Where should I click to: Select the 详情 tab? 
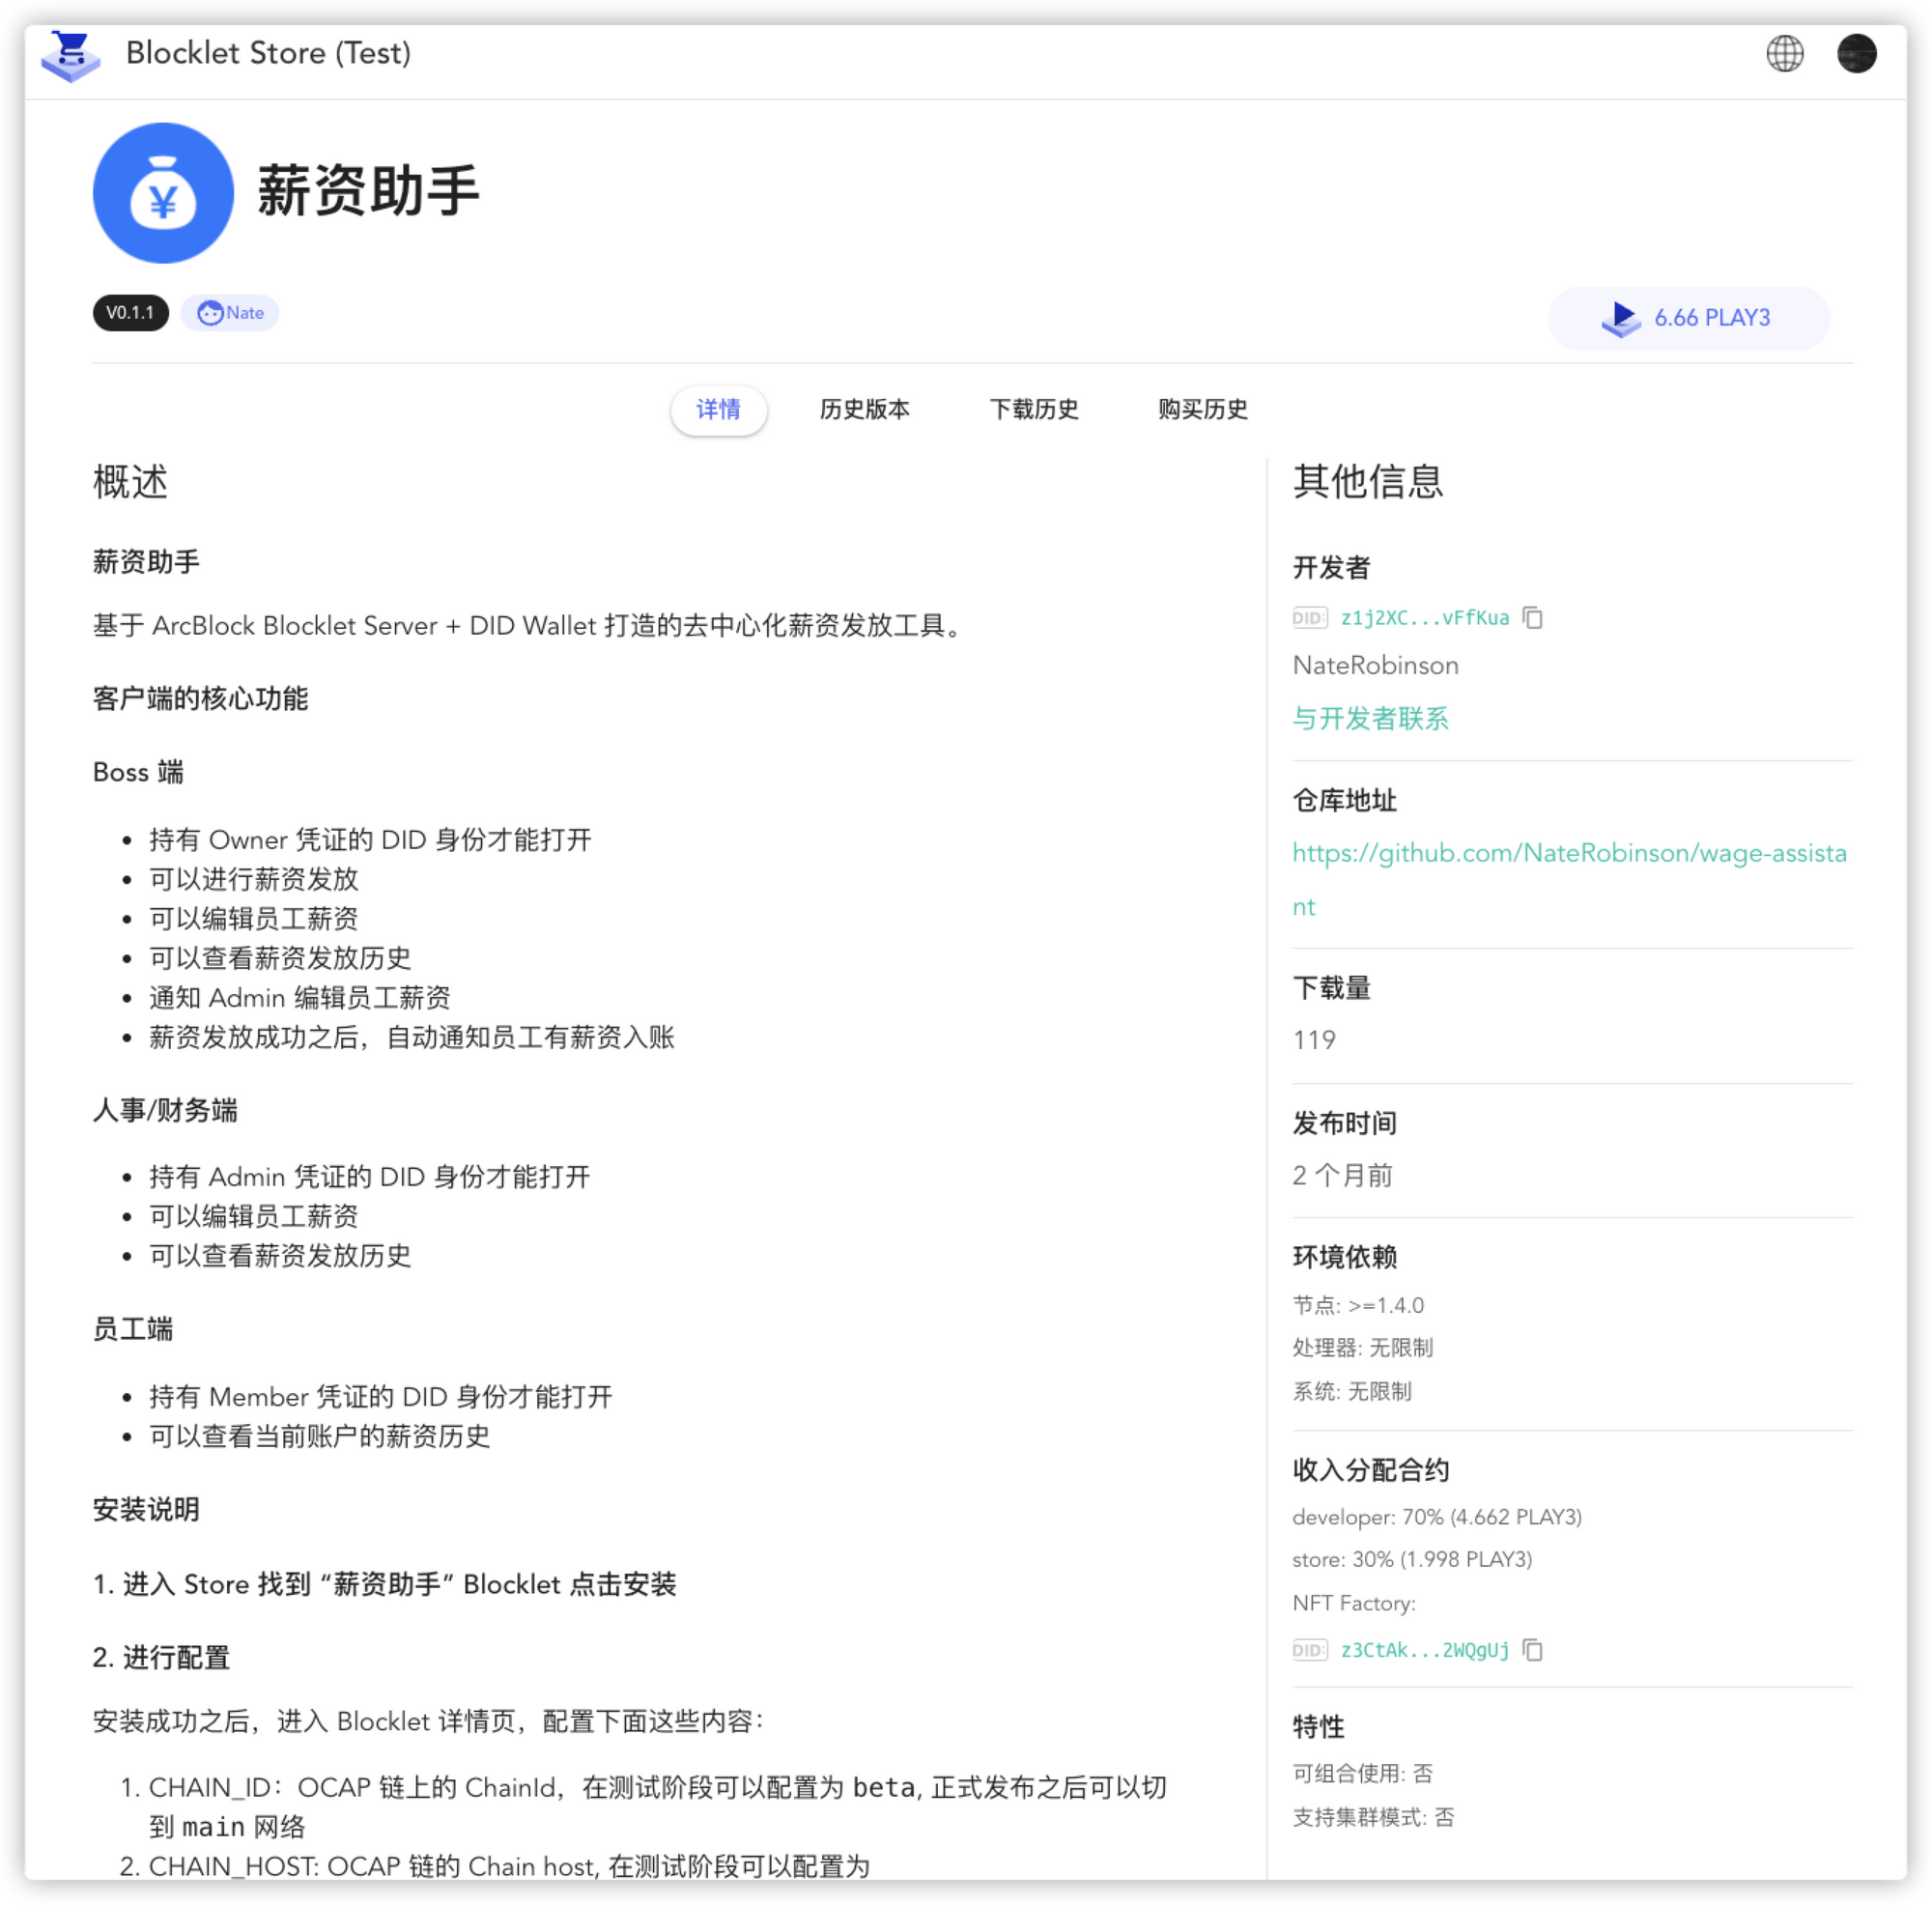pyautogui.click(x=719, y=410)
